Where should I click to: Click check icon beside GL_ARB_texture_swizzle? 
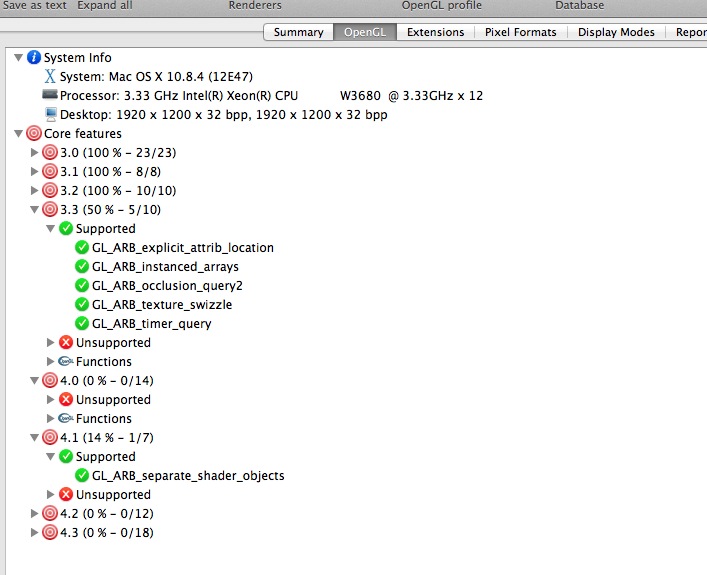pos(82,304)
